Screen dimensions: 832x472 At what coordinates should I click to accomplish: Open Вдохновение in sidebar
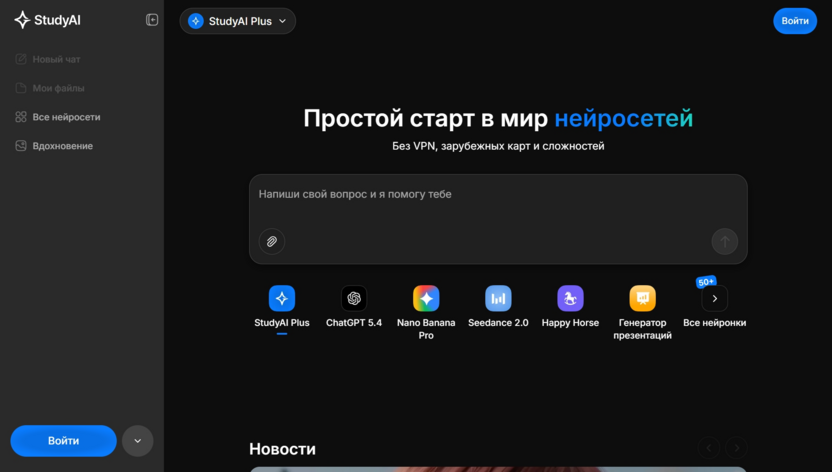[54, 146]
